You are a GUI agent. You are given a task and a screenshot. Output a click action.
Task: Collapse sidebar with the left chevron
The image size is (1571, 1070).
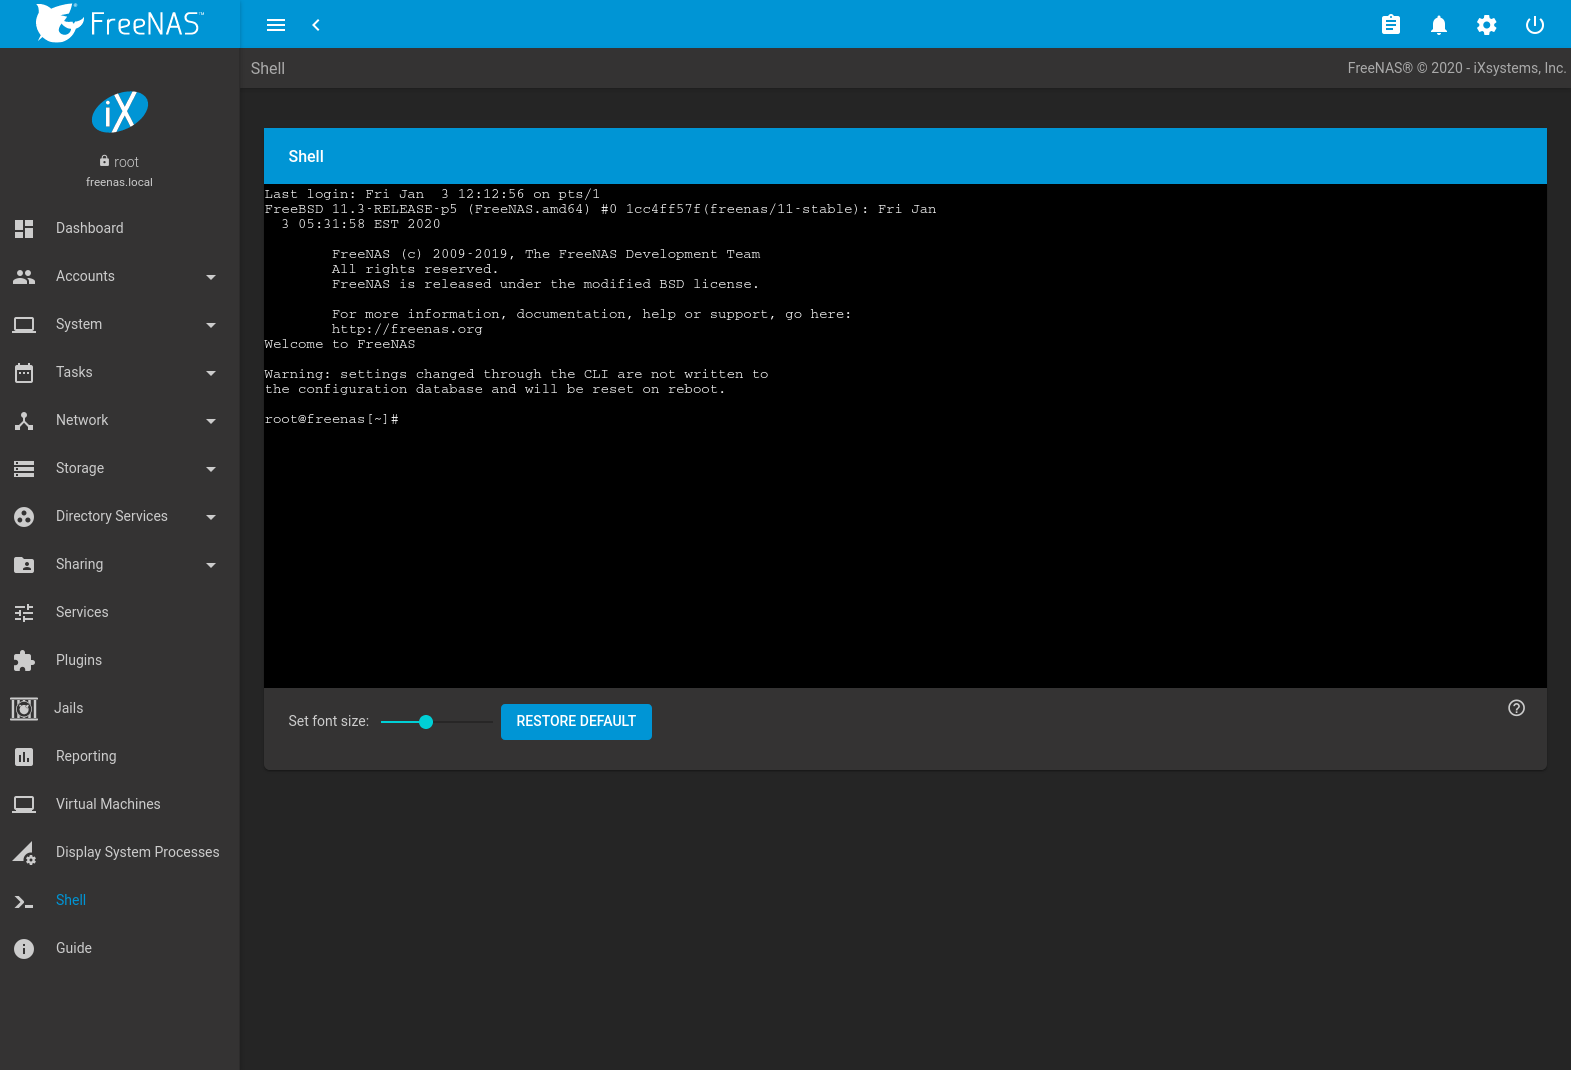click(316, 25)
